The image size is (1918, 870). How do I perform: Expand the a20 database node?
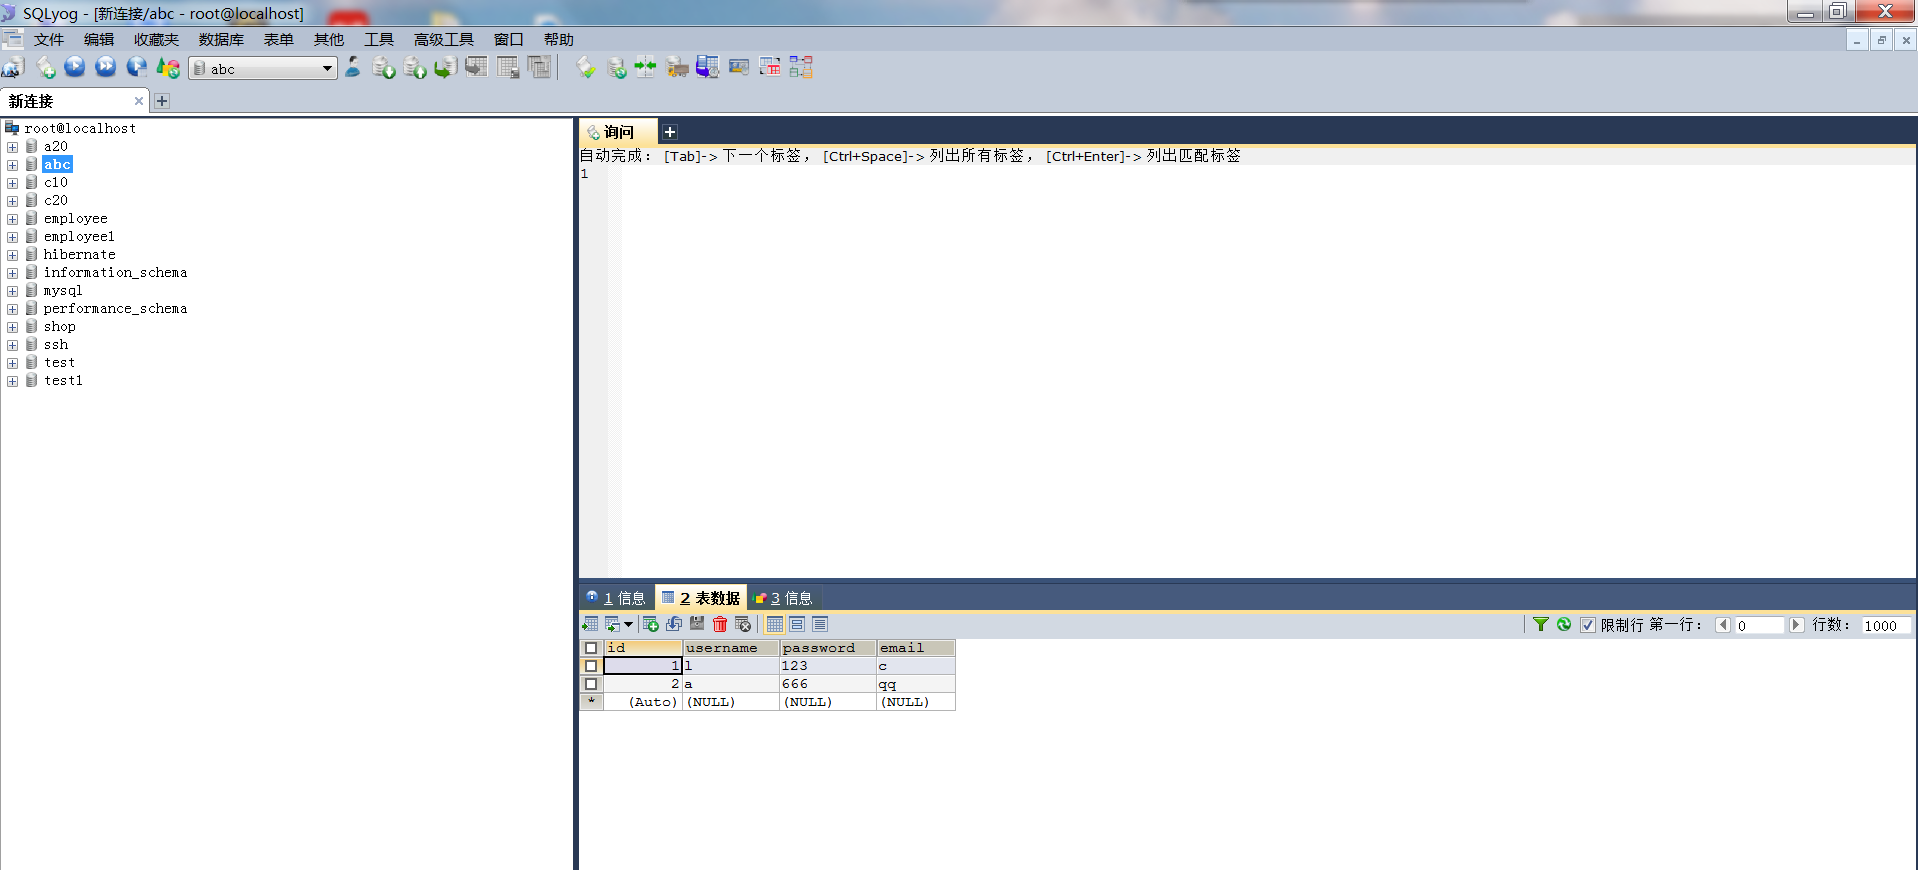click(x=12, y=147)
